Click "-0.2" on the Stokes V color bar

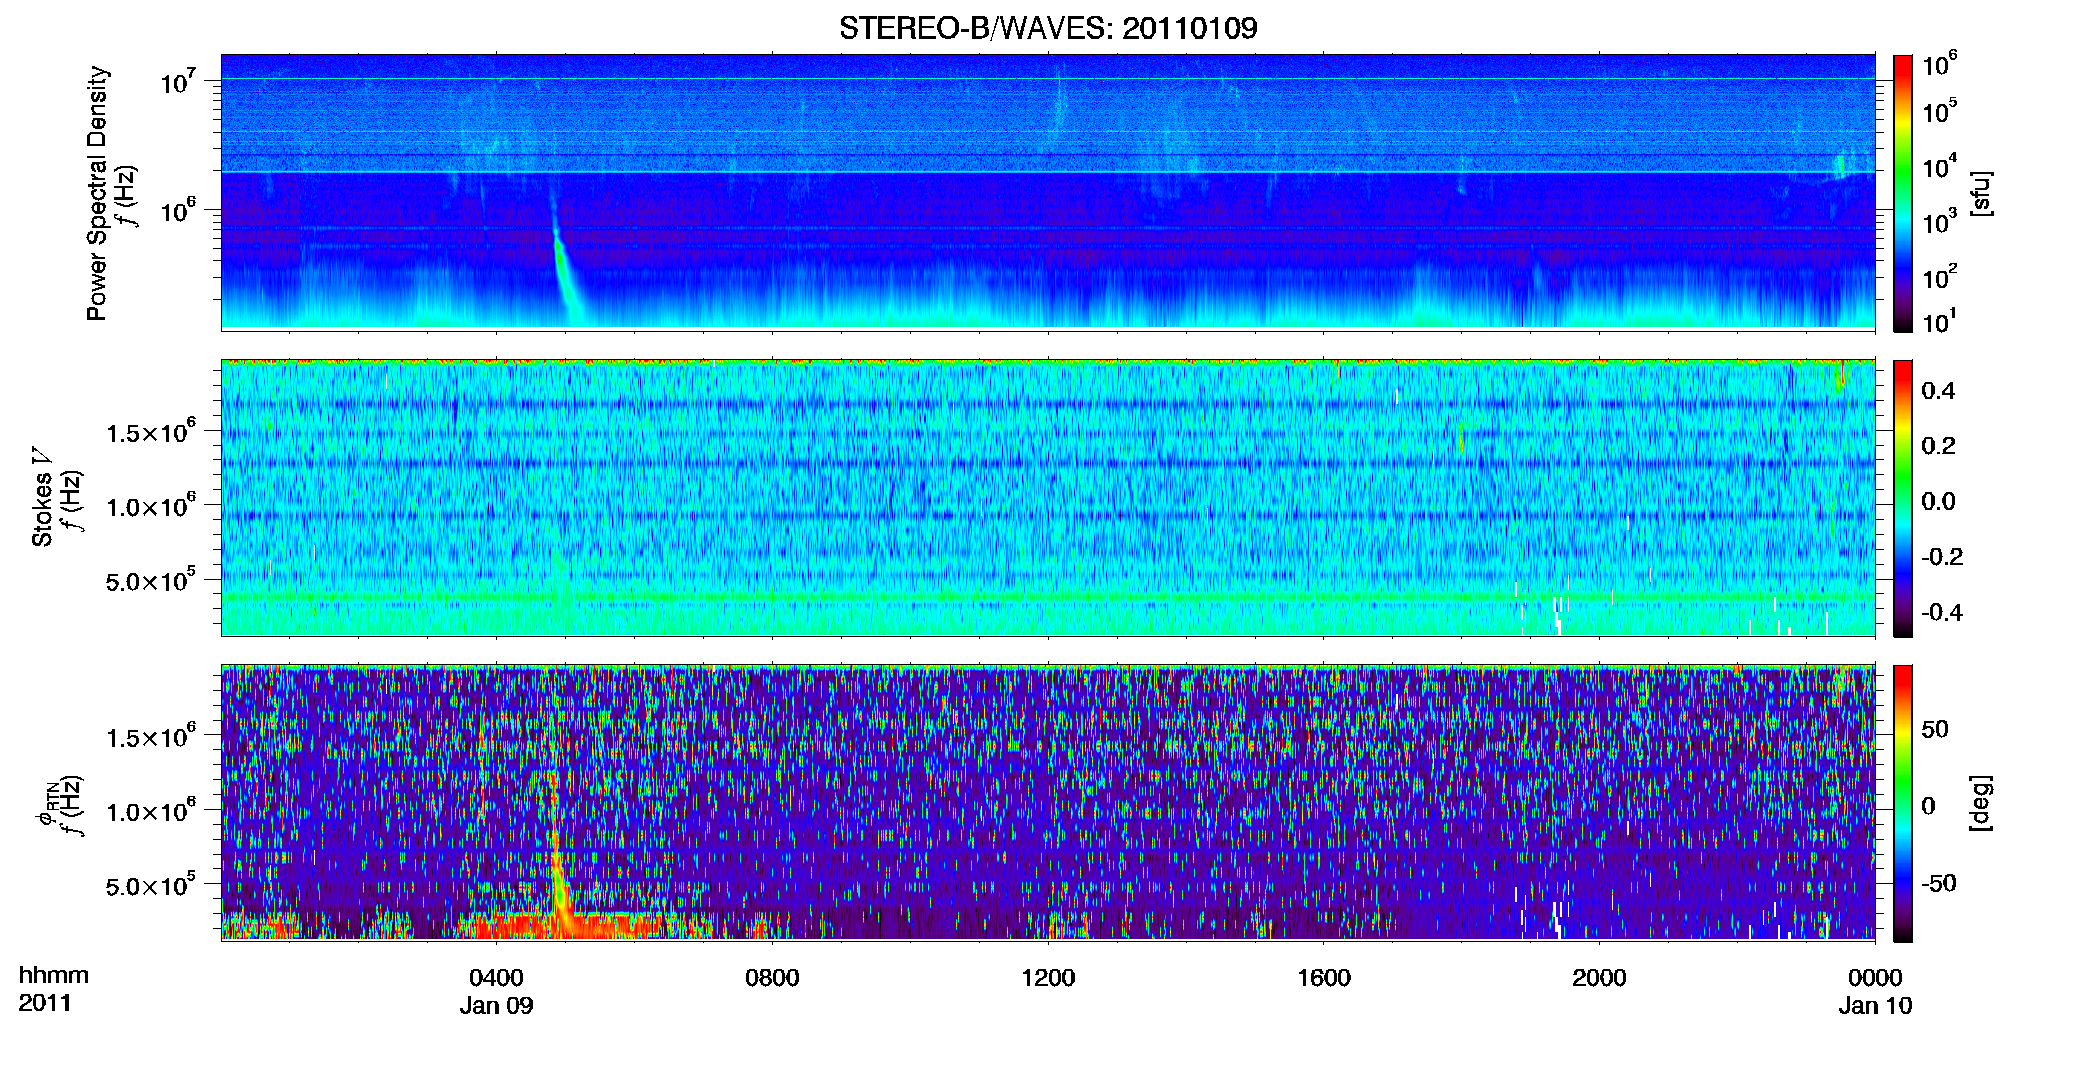1942,557
